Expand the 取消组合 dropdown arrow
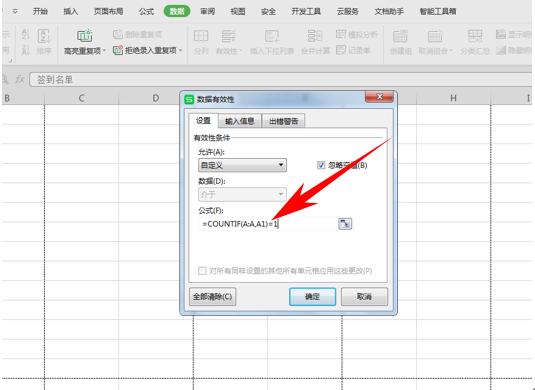This screenshot has height=390, width=535. pos(451,51)
